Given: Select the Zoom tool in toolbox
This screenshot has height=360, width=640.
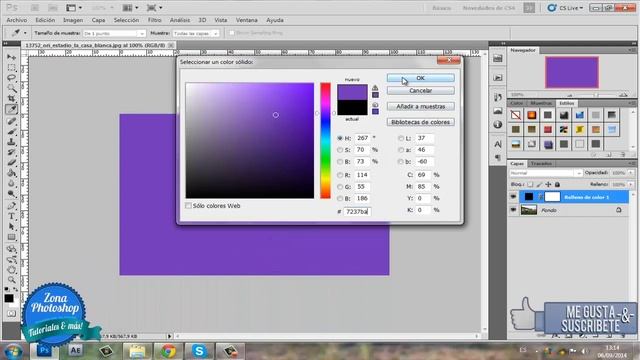Looking at the screenshot, I should pos(11,280).
